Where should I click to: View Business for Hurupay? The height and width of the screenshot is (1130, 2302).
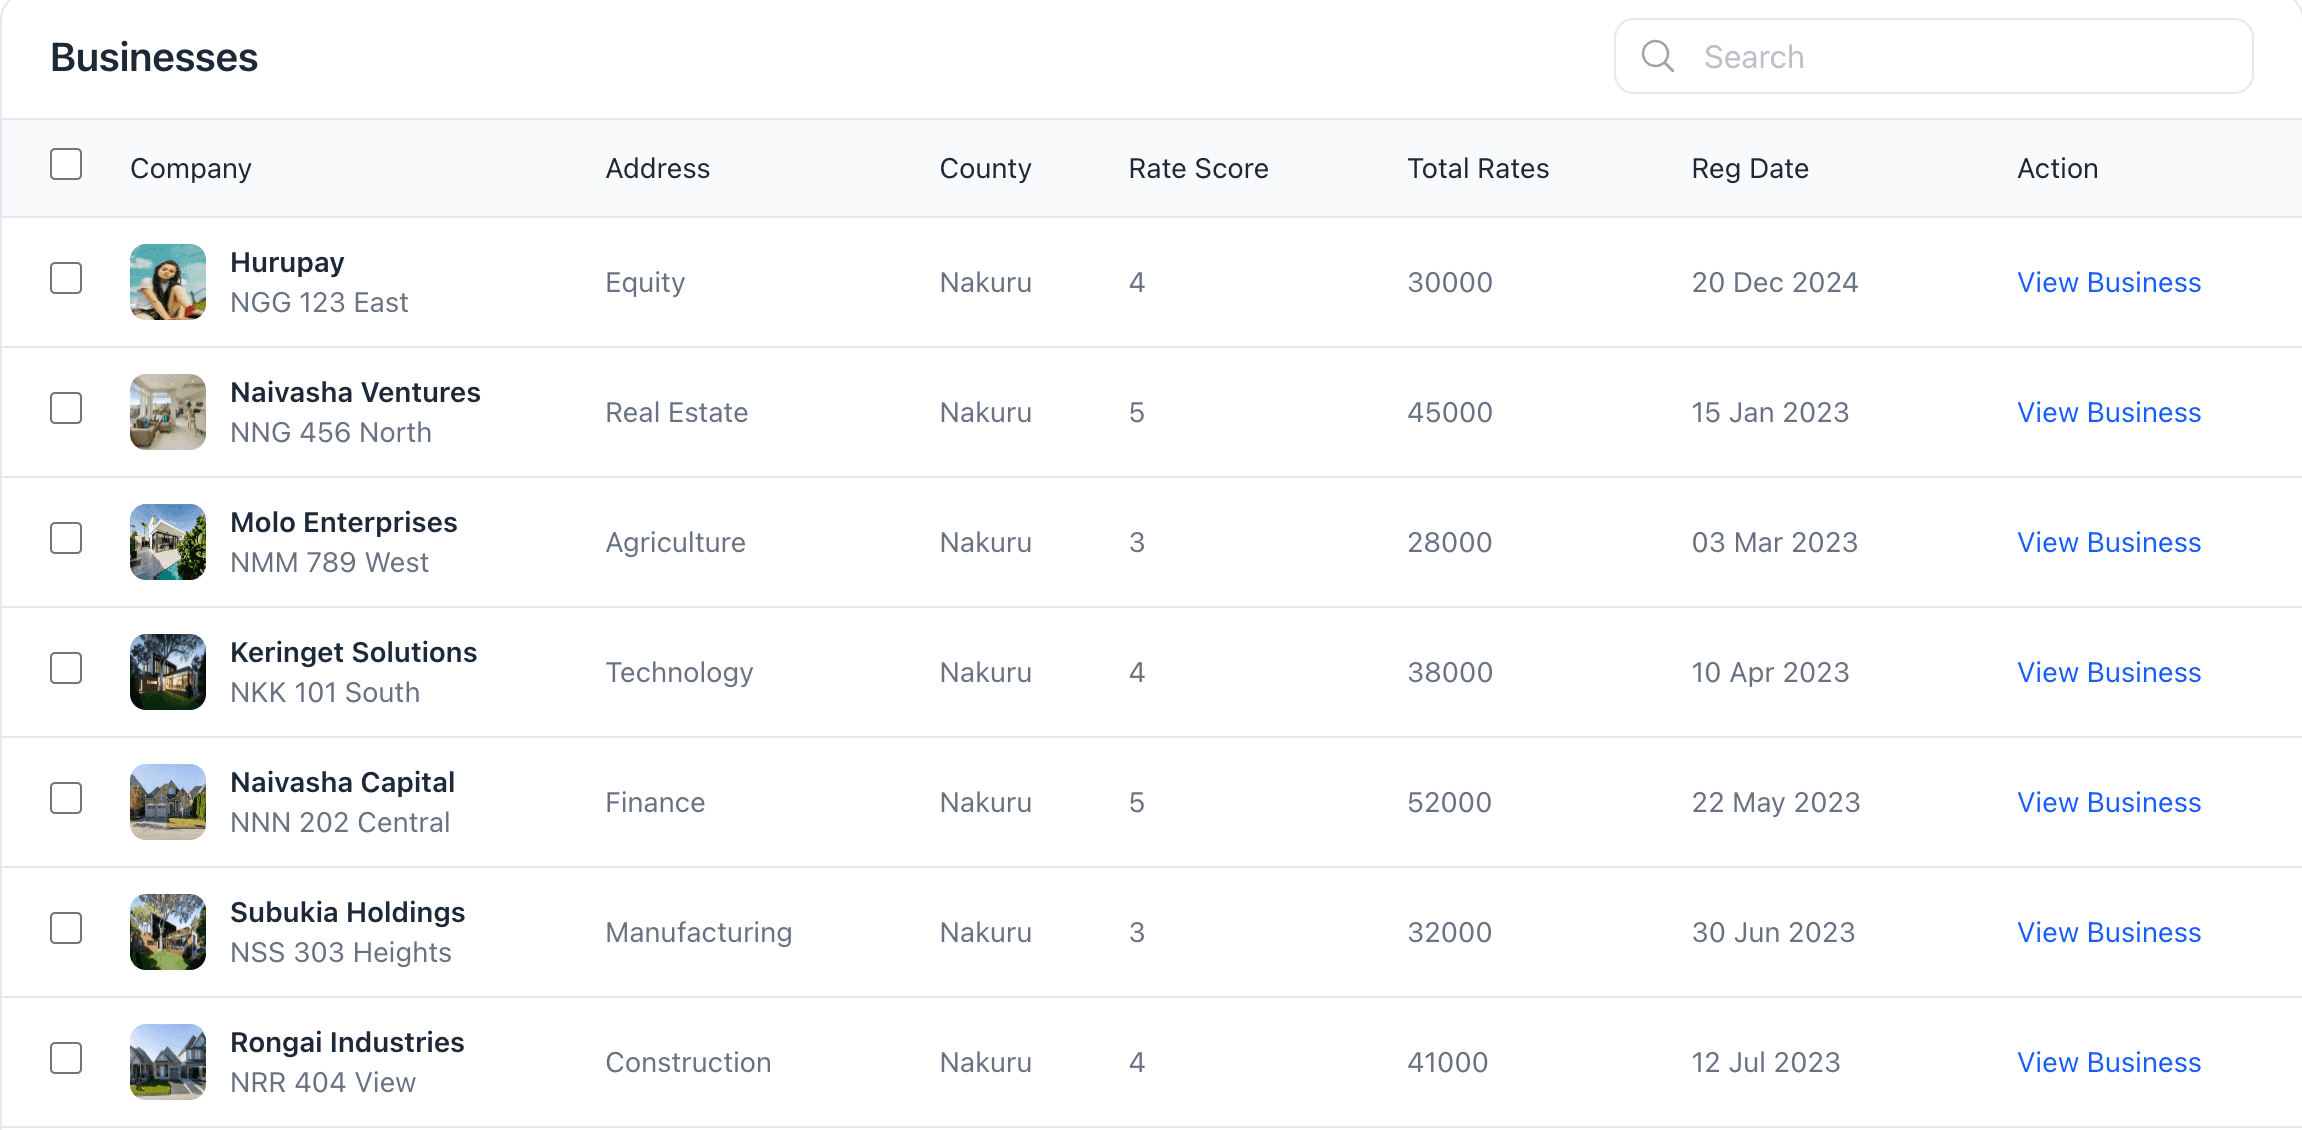coord(2109,282)
